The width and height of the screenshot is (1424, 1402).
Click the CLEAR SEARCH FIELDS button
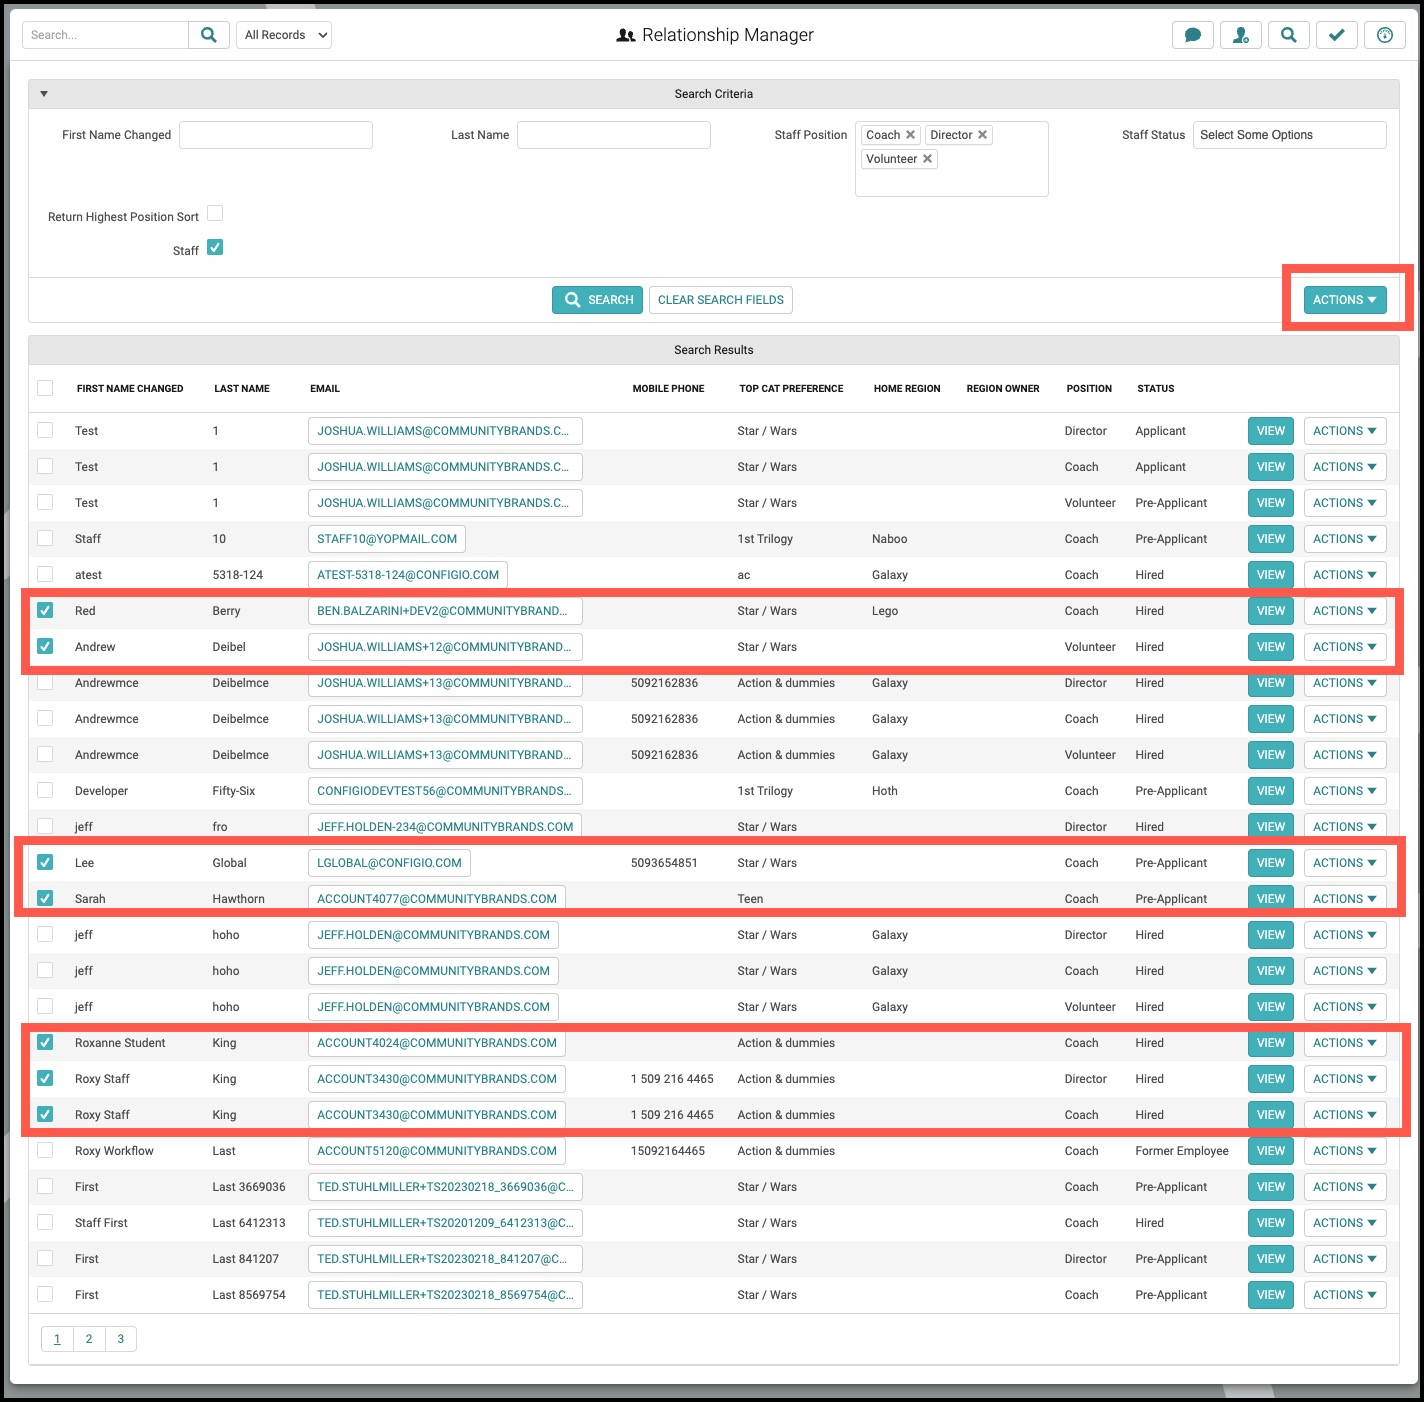tap(721, 300)
